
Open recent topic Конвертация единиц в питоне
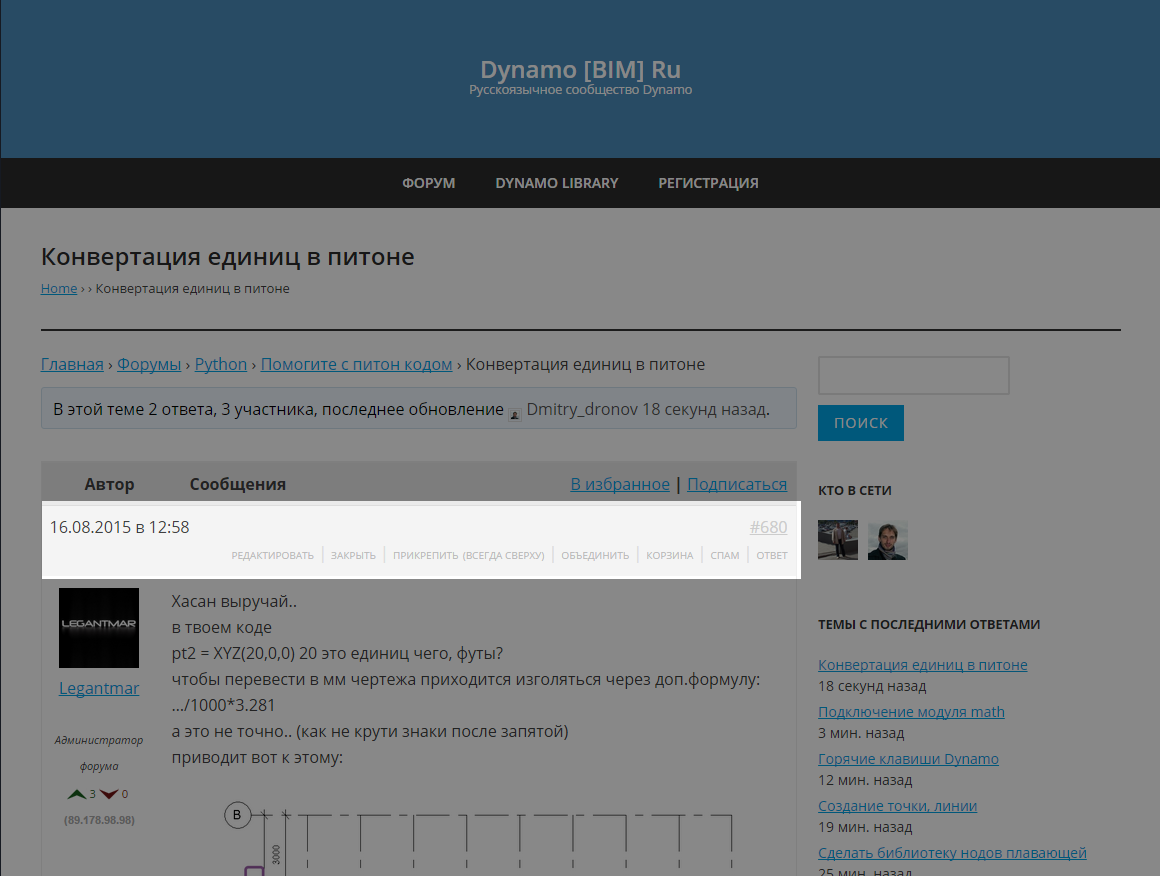click(923, 664)
